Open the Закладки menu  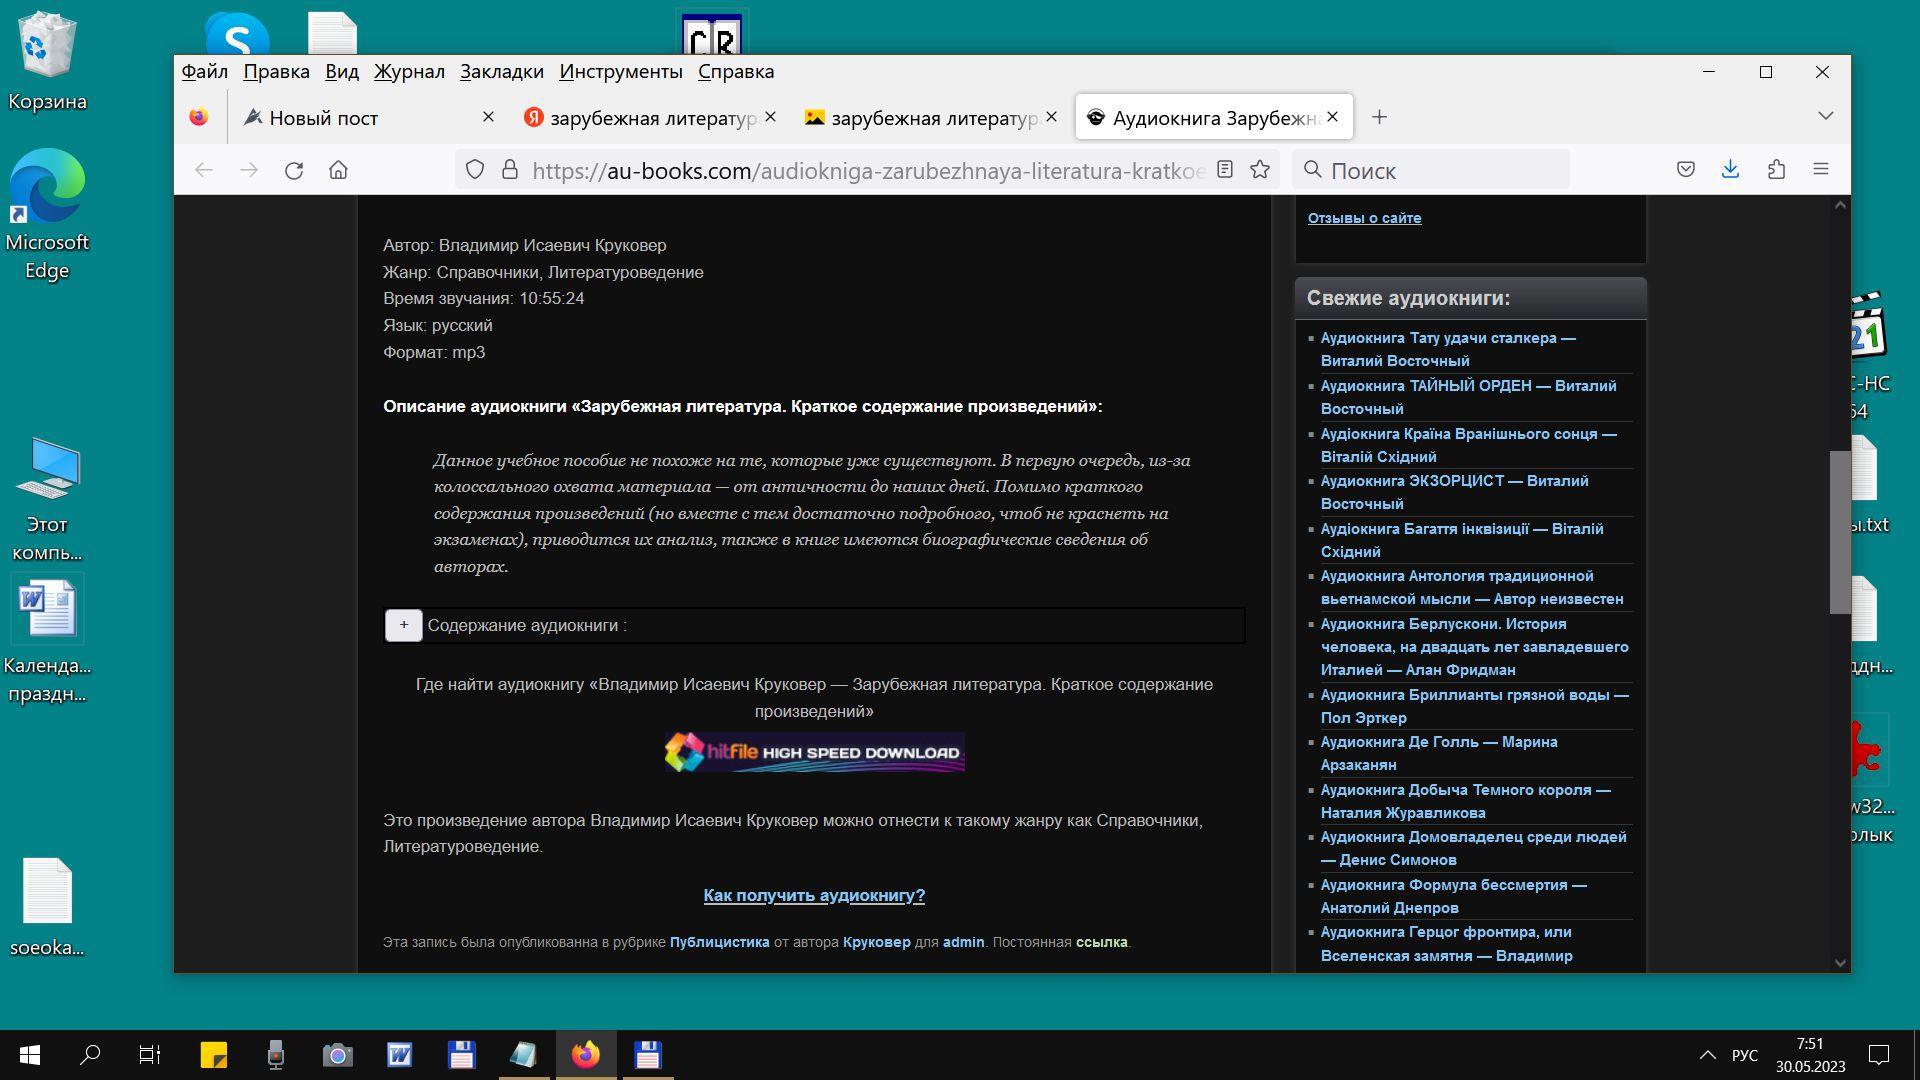[501, 72]
